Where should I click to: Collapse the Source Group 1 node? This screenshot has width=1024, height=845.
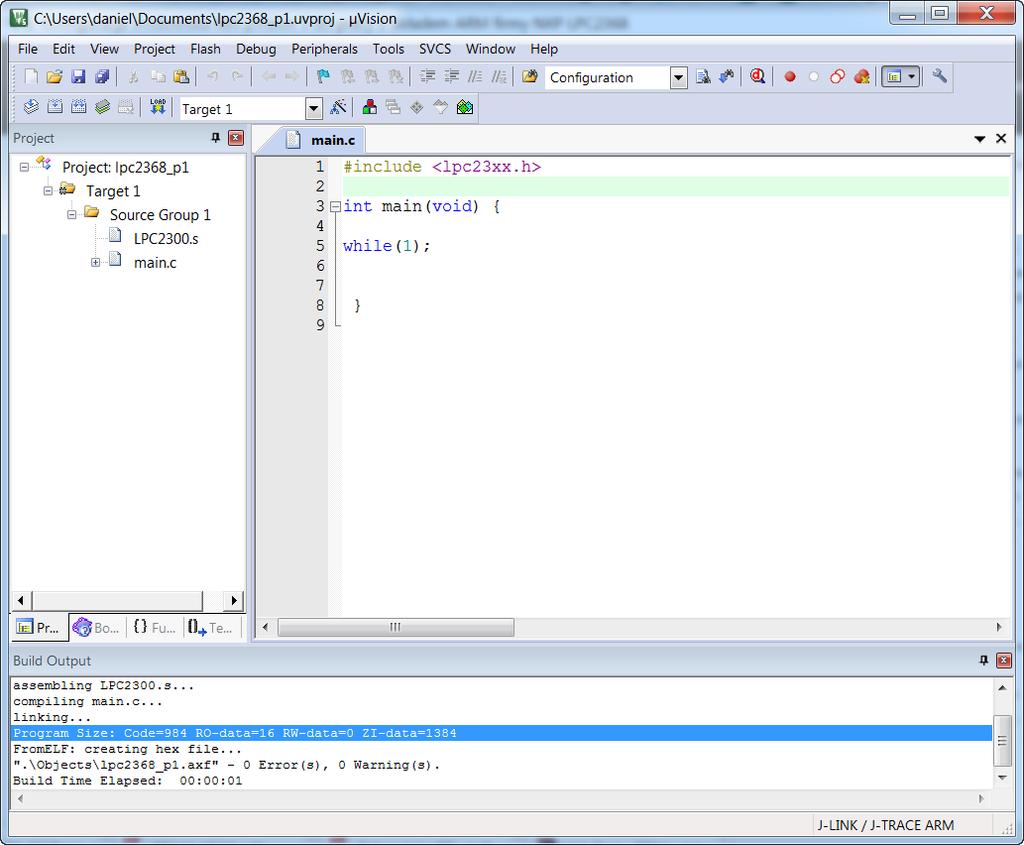coord(72,215)
